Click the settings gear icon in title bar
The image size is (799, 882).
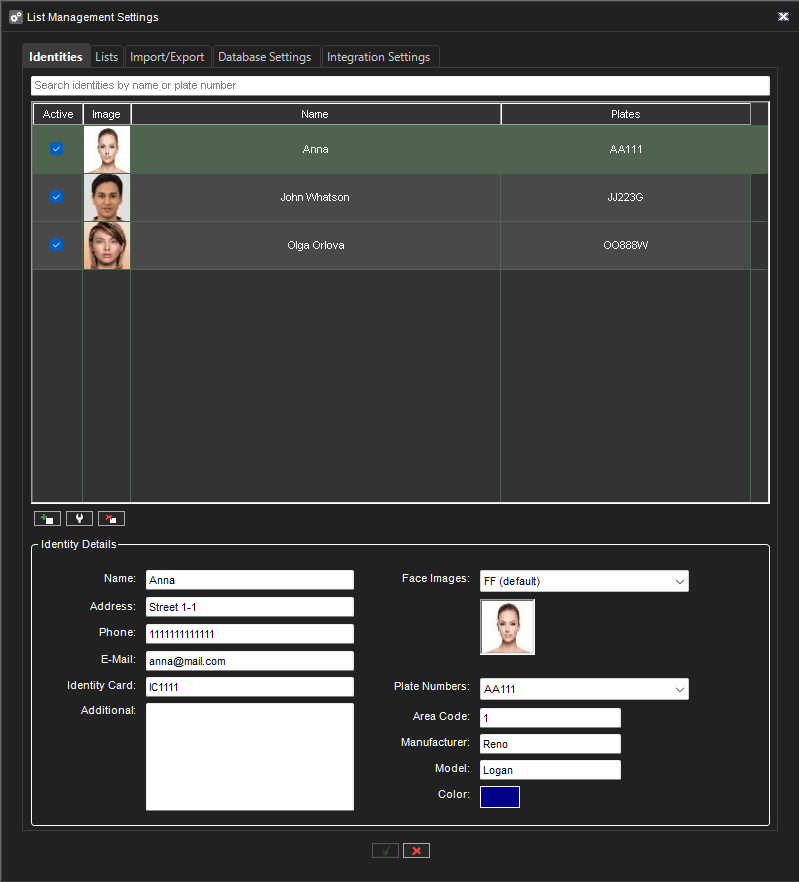click(x=15, y=17)
